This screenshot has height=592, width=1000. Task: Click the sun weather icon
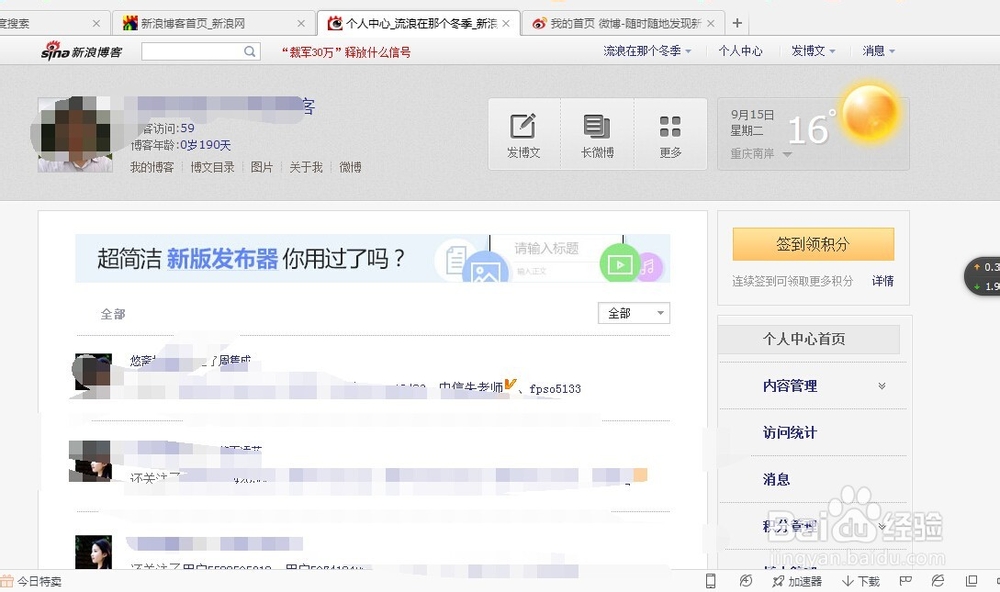869,113
